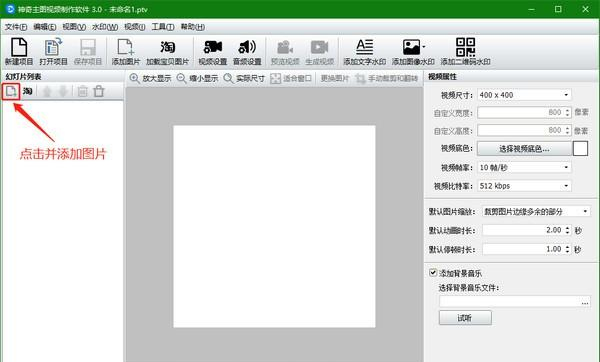Click 实际尺寸 actual size

(x=244, y=78)
